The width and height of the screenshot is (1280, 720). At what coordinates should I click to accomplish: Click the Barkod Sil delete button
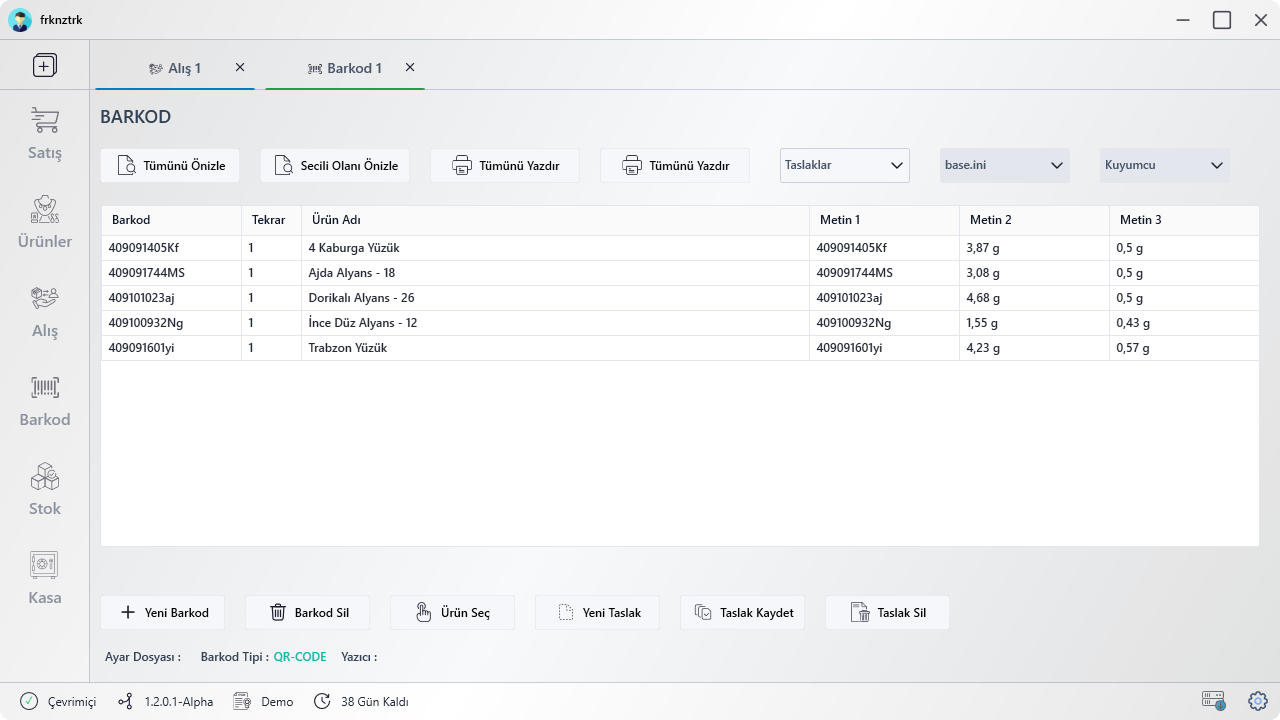tap(308, 612)
